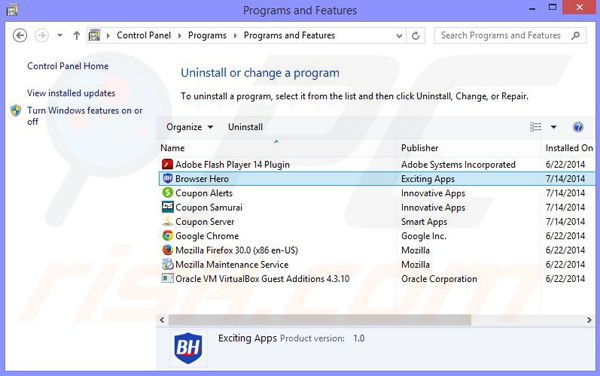Screen dimensions: 600x376
Task: Click the Mozilla Maintenance Service icon
Action: click(x=167, y=264)
